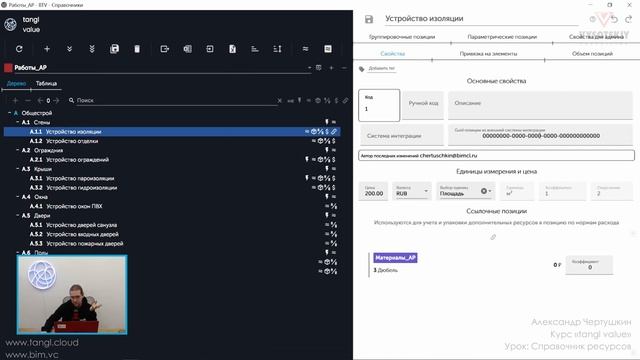Select A.1.2 Устройство отделки row

tap(172, 141)
